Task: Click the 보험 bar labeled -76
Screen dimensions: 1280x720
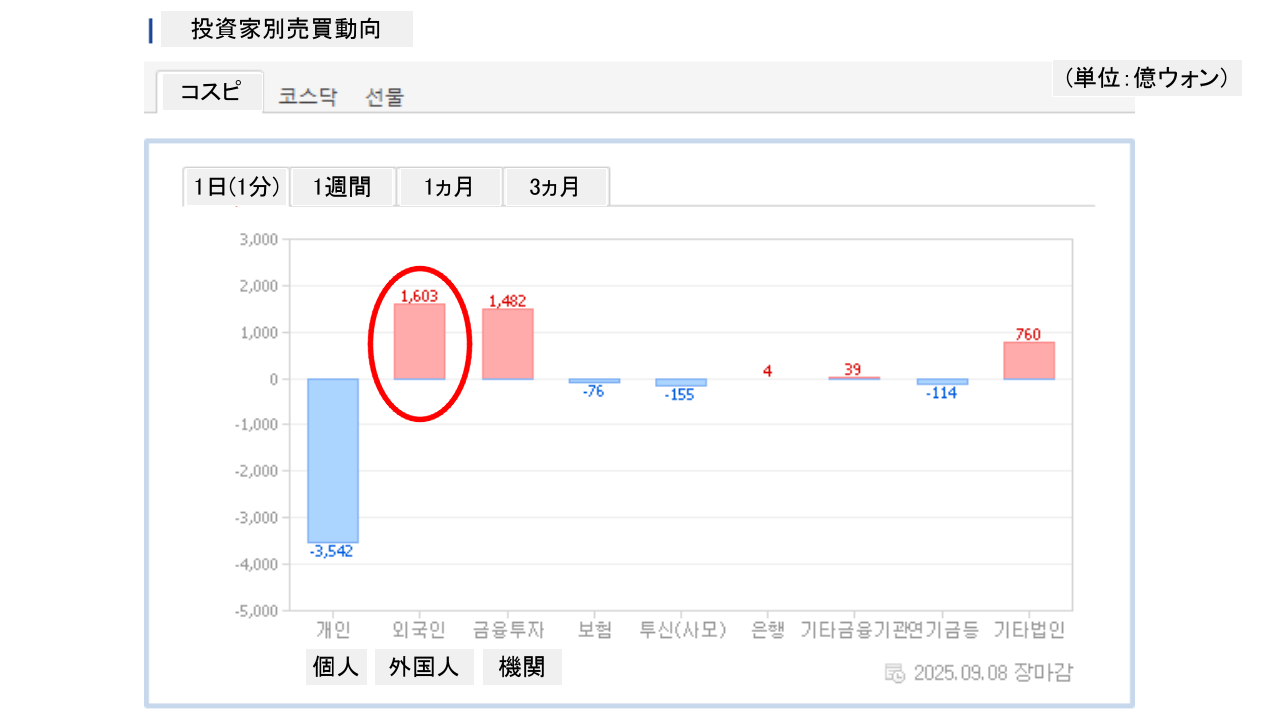Action: pyautogui.click(x=594, y=381)
